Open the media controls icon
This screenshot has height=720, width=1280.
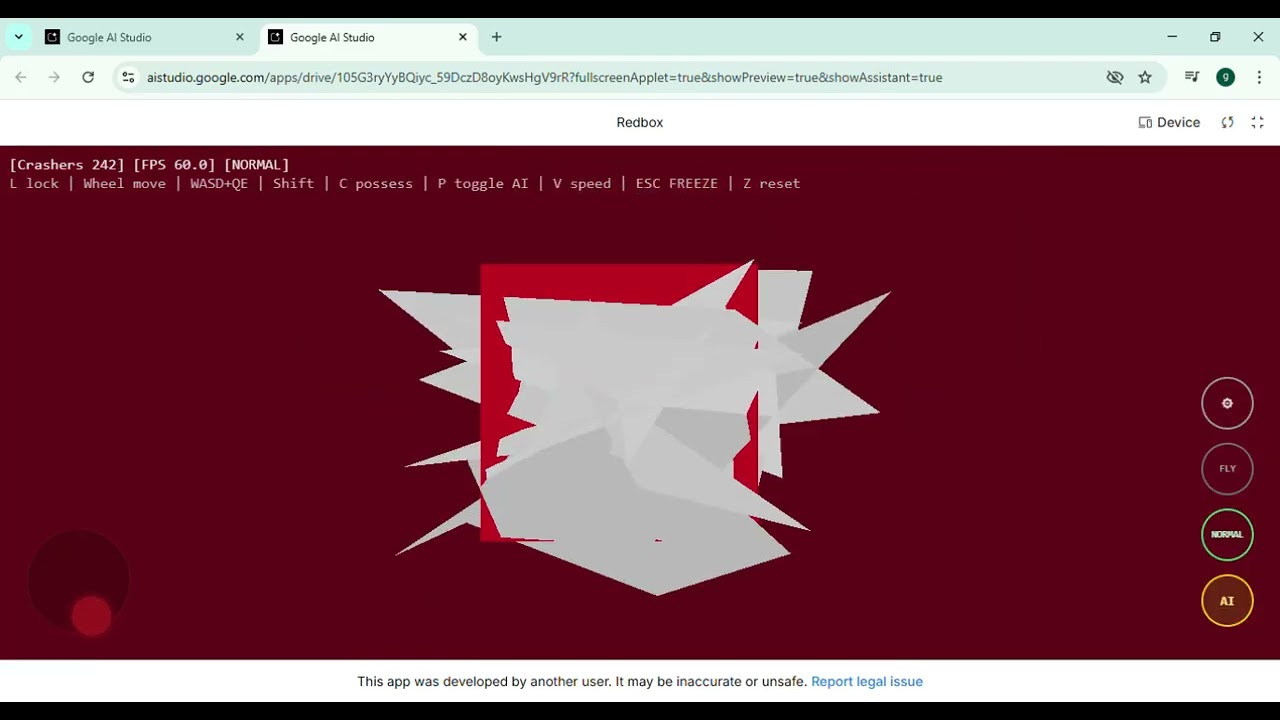click(x=1192, y=77)
